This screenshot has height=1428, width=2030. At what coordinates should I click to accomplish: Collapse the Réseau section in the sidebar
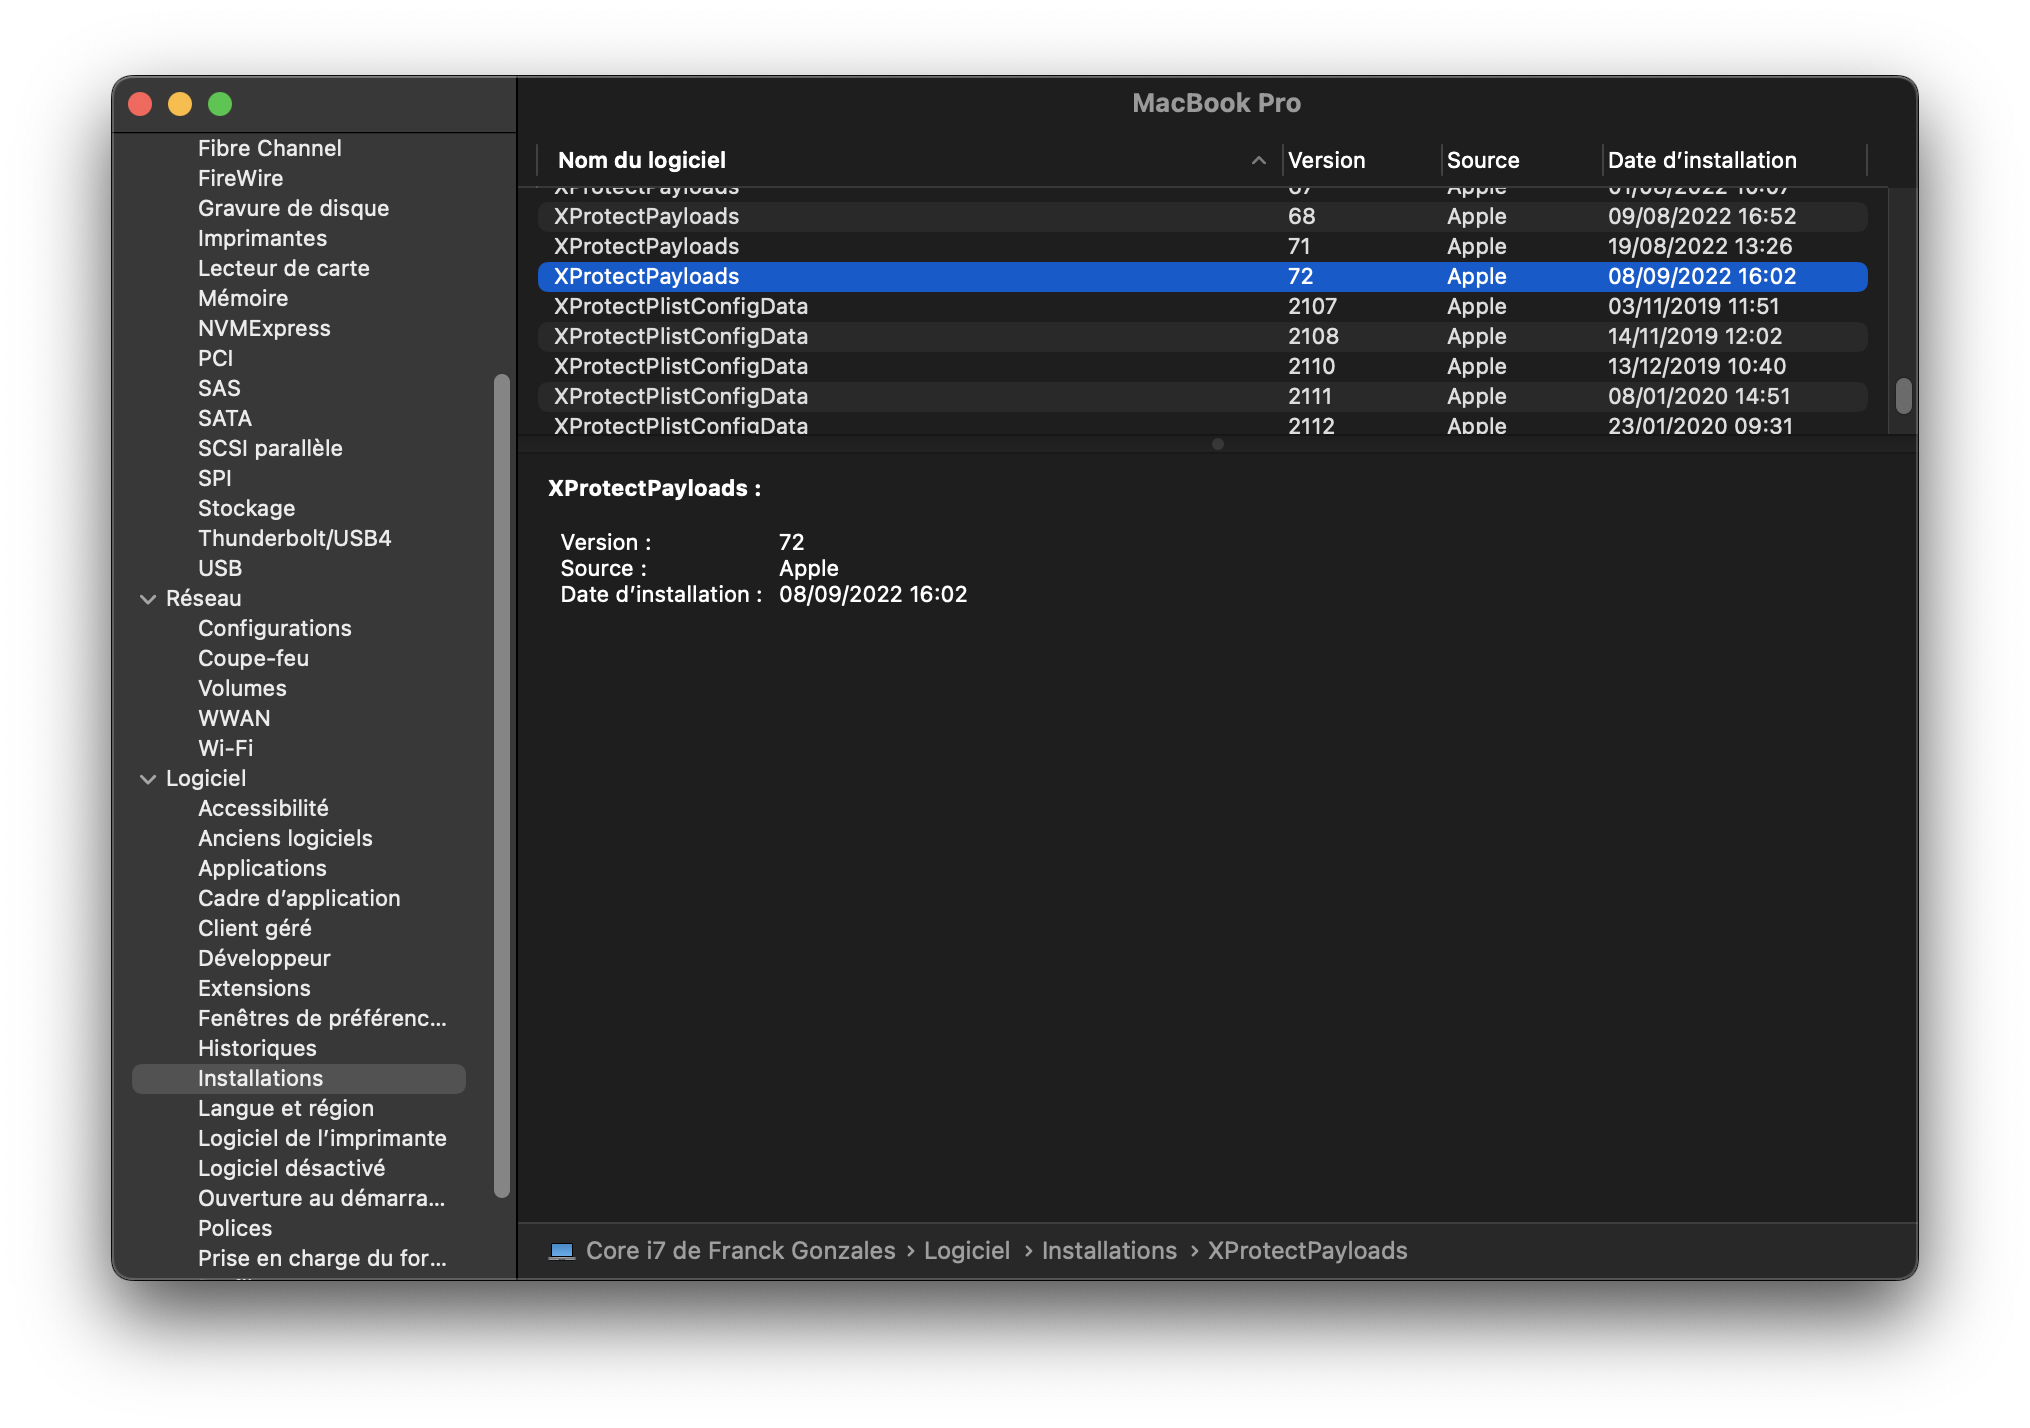(146, 598)
